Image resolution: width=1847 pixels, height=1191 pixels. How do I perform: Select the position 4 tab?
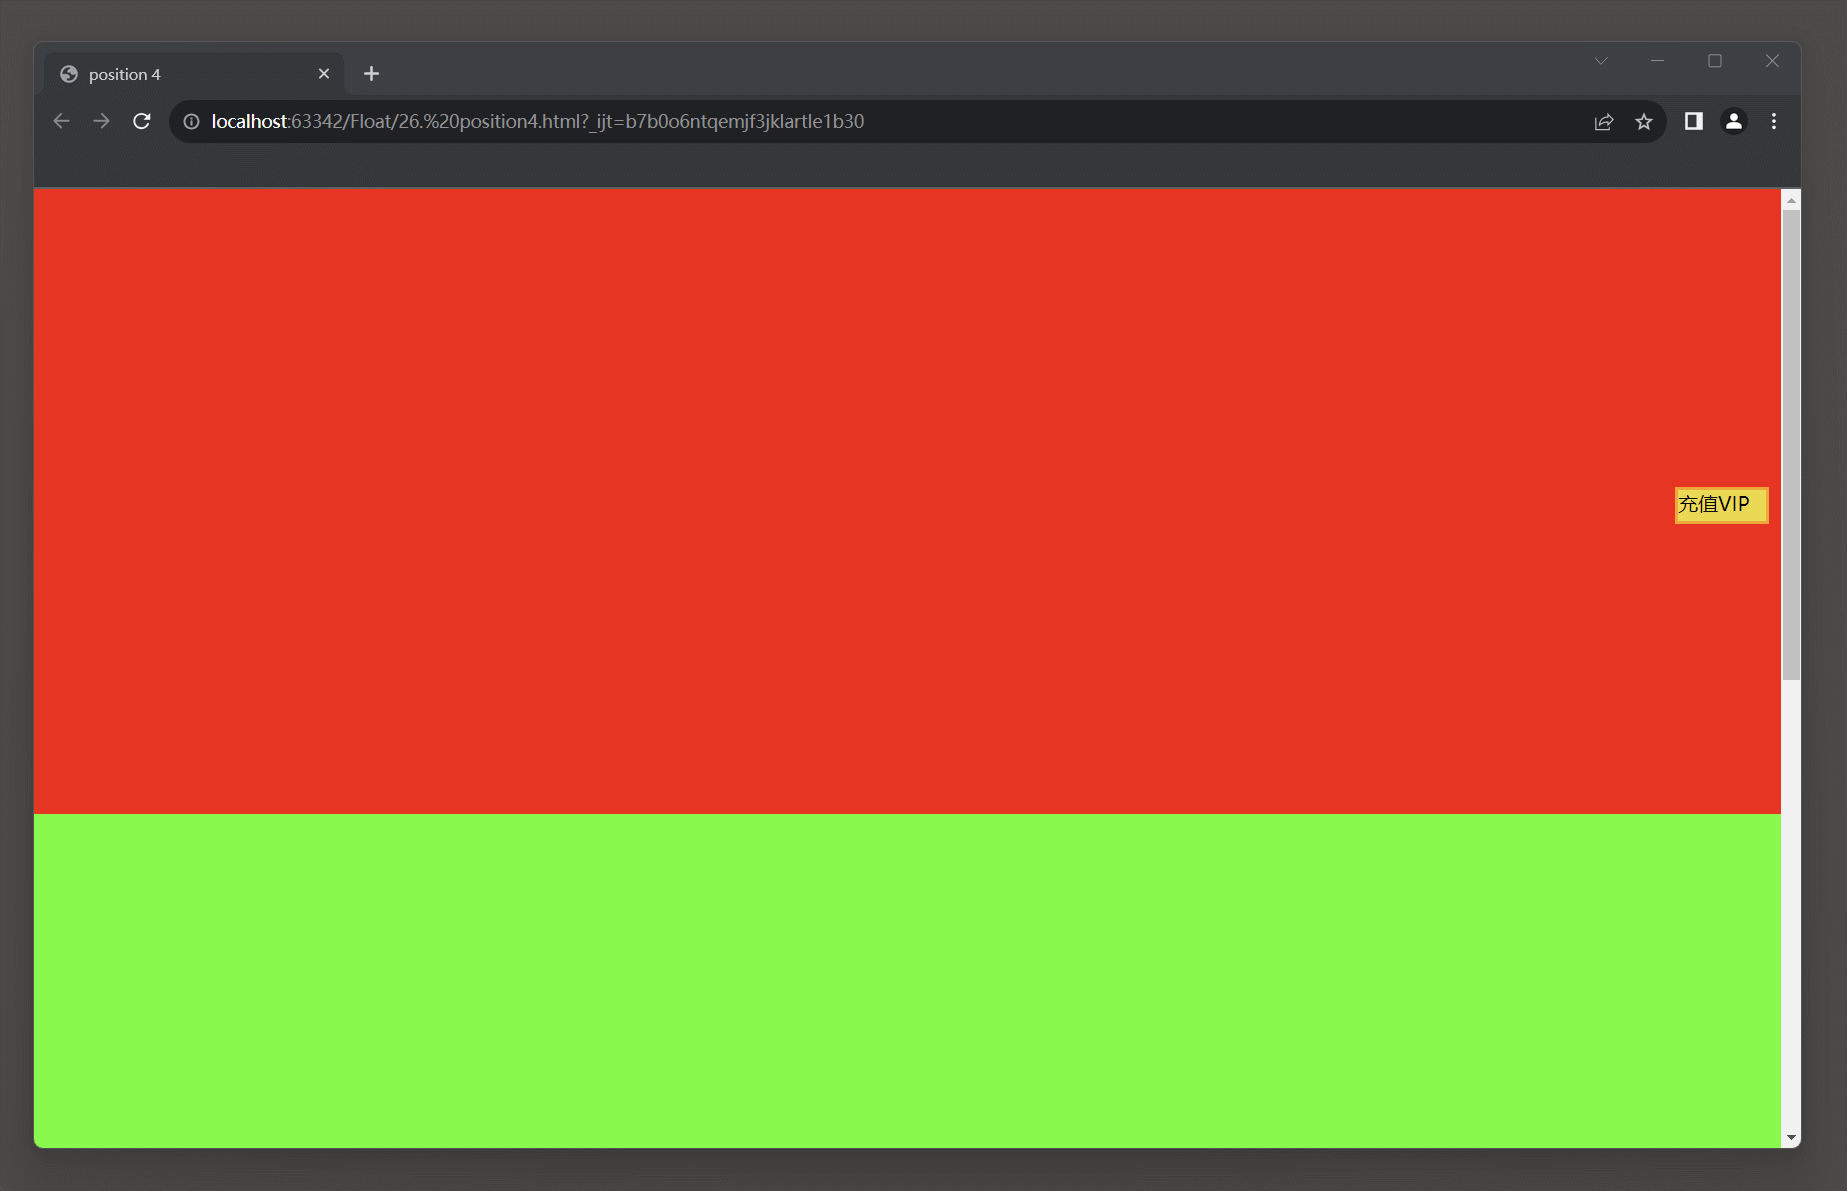(x=194, y=74)
